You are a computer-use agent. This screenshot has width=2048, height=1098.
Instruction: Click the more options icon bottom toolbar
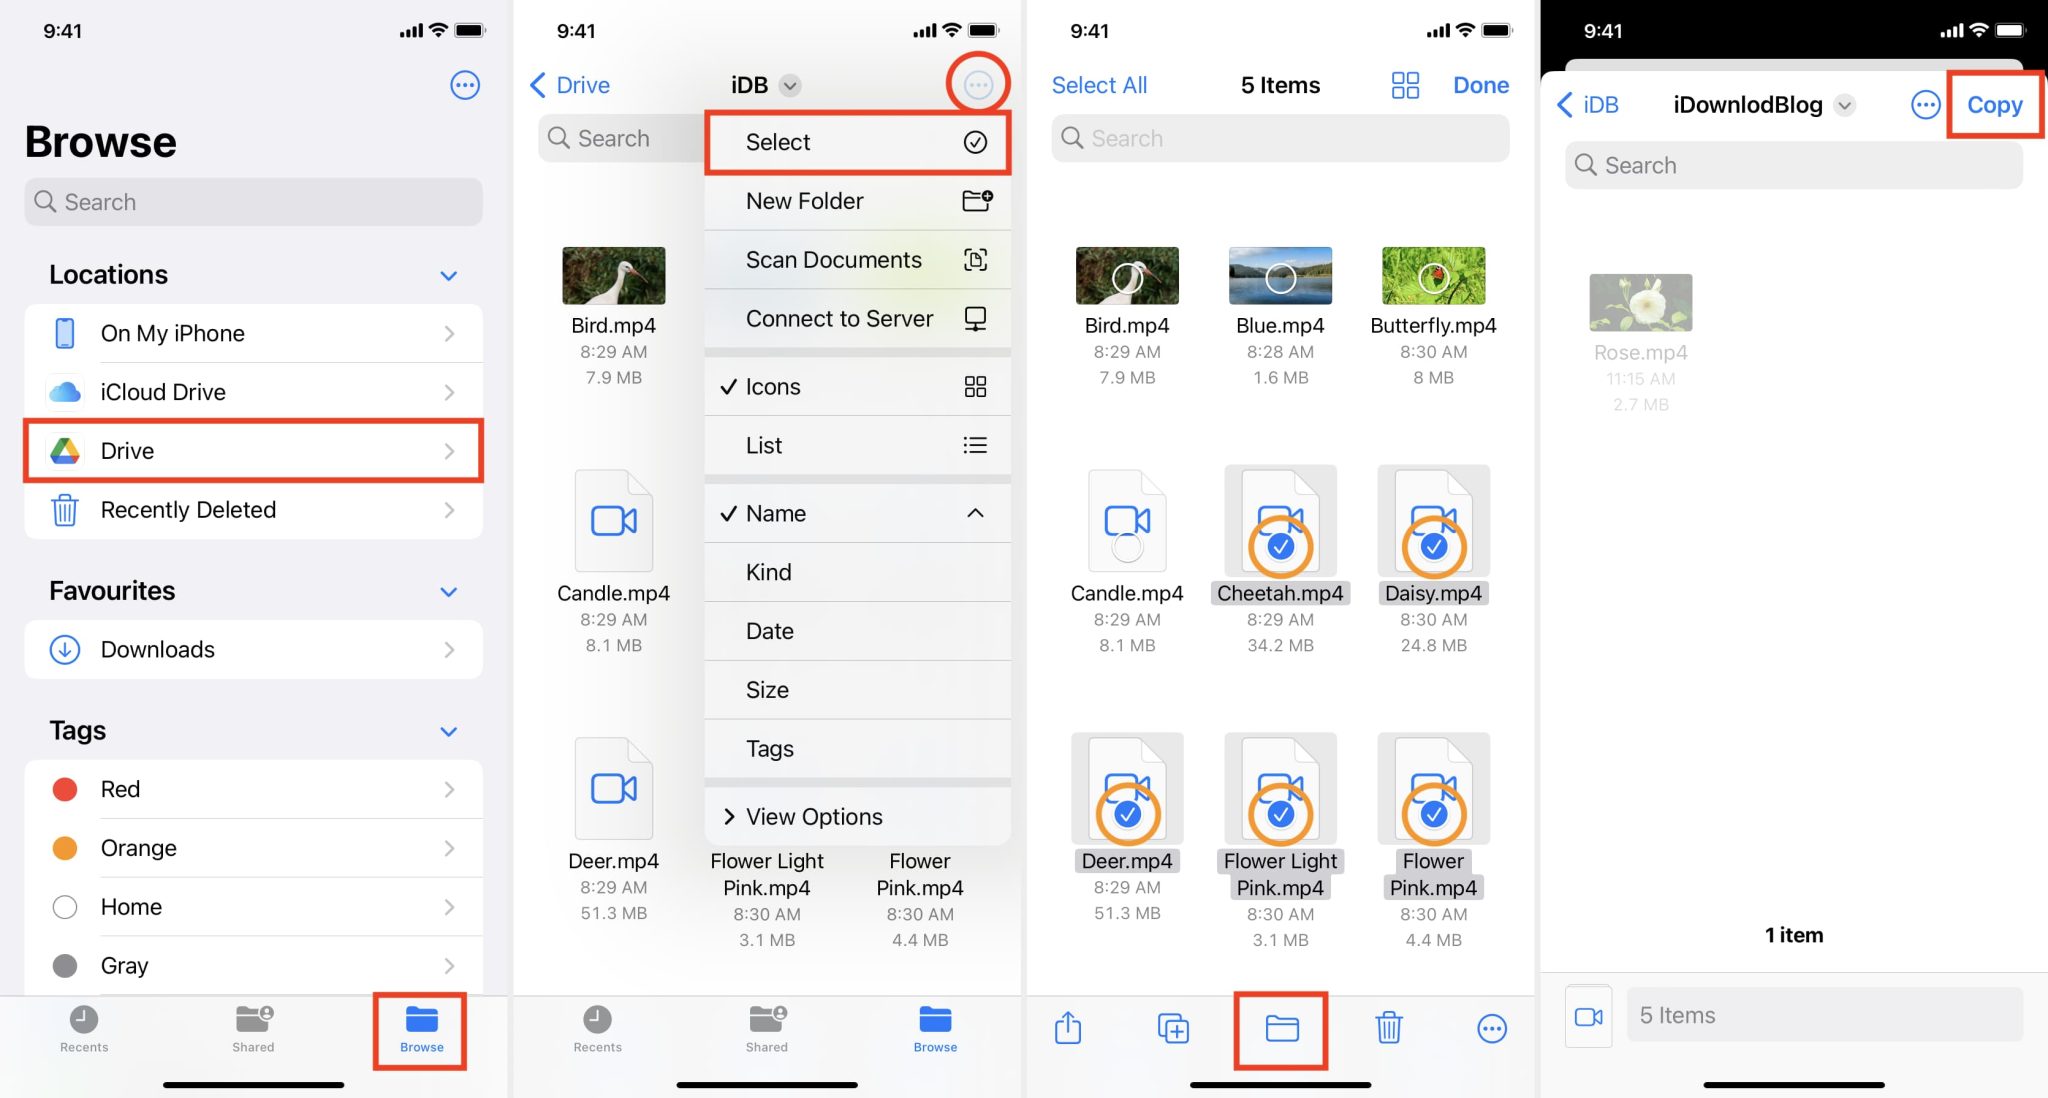coord(1490,1025)
